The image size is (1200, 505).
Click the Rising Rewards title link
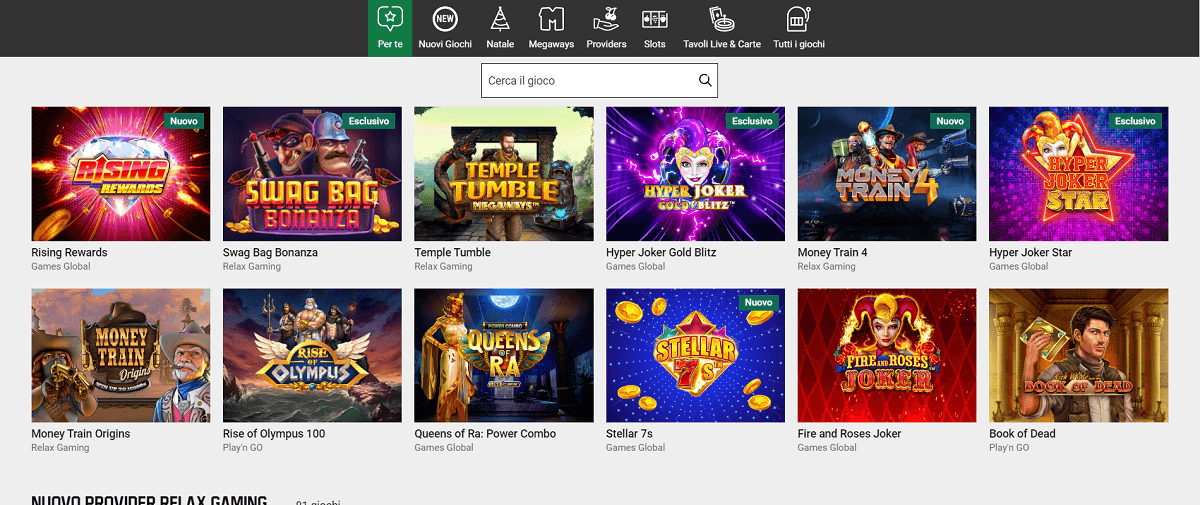coord(69,253)
